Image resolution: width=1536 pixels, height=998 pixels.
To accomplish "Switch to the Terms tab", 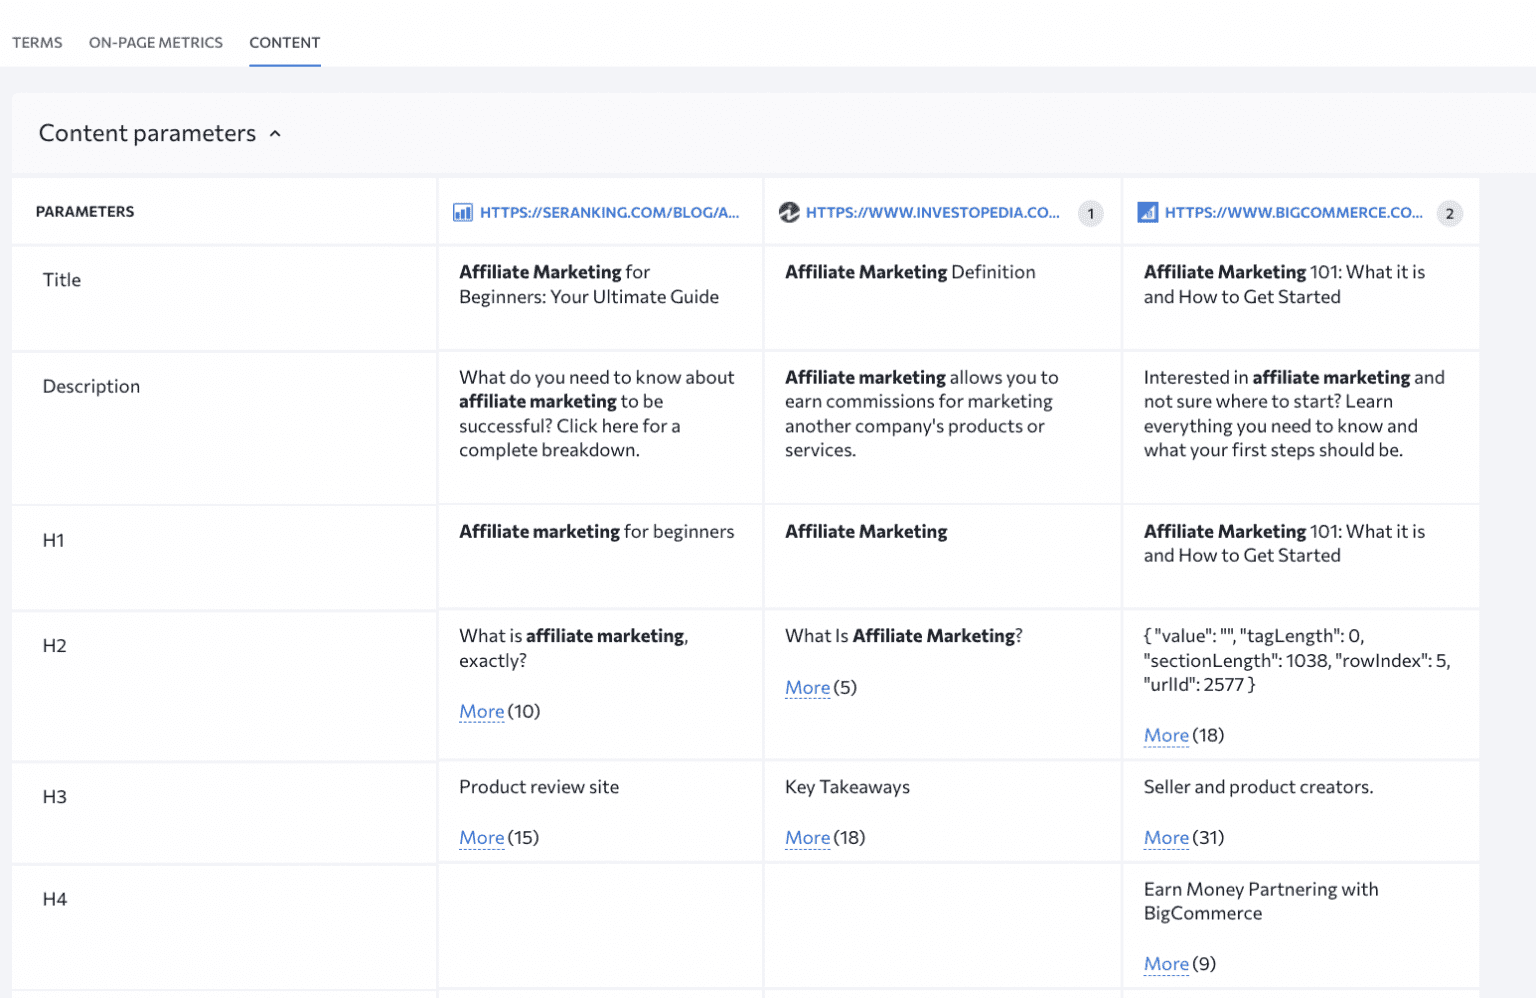I will pos(37,42).
